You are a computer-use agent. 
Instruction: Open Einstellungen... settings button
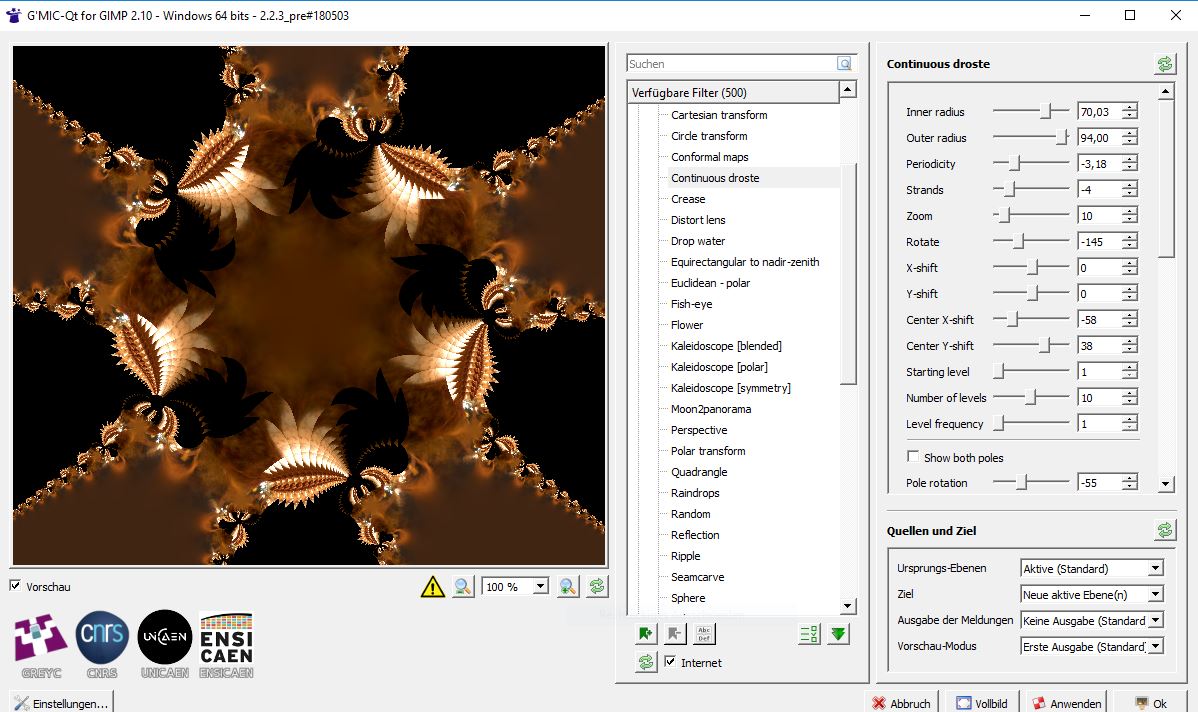(62, 703)
